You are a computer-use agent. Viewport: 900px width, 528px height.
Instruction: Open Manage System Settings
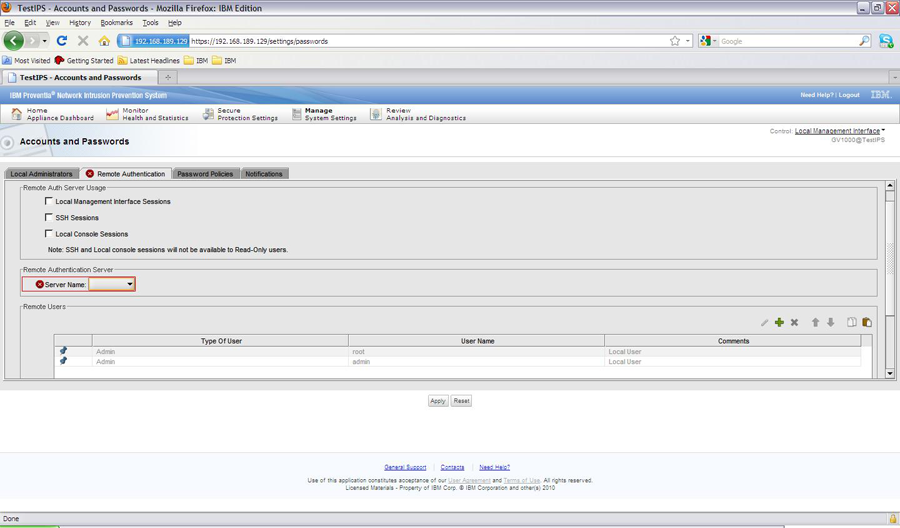click(x=324, y=114)
